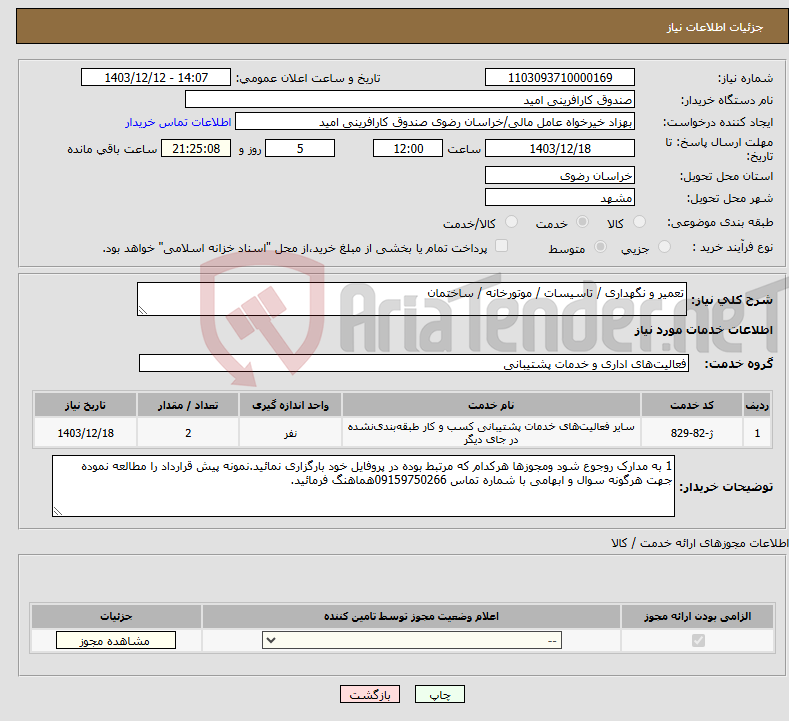This screenshot has width=789, height=721.
Task: Click service code cell ژ-82-829
Action: point(692,433)
